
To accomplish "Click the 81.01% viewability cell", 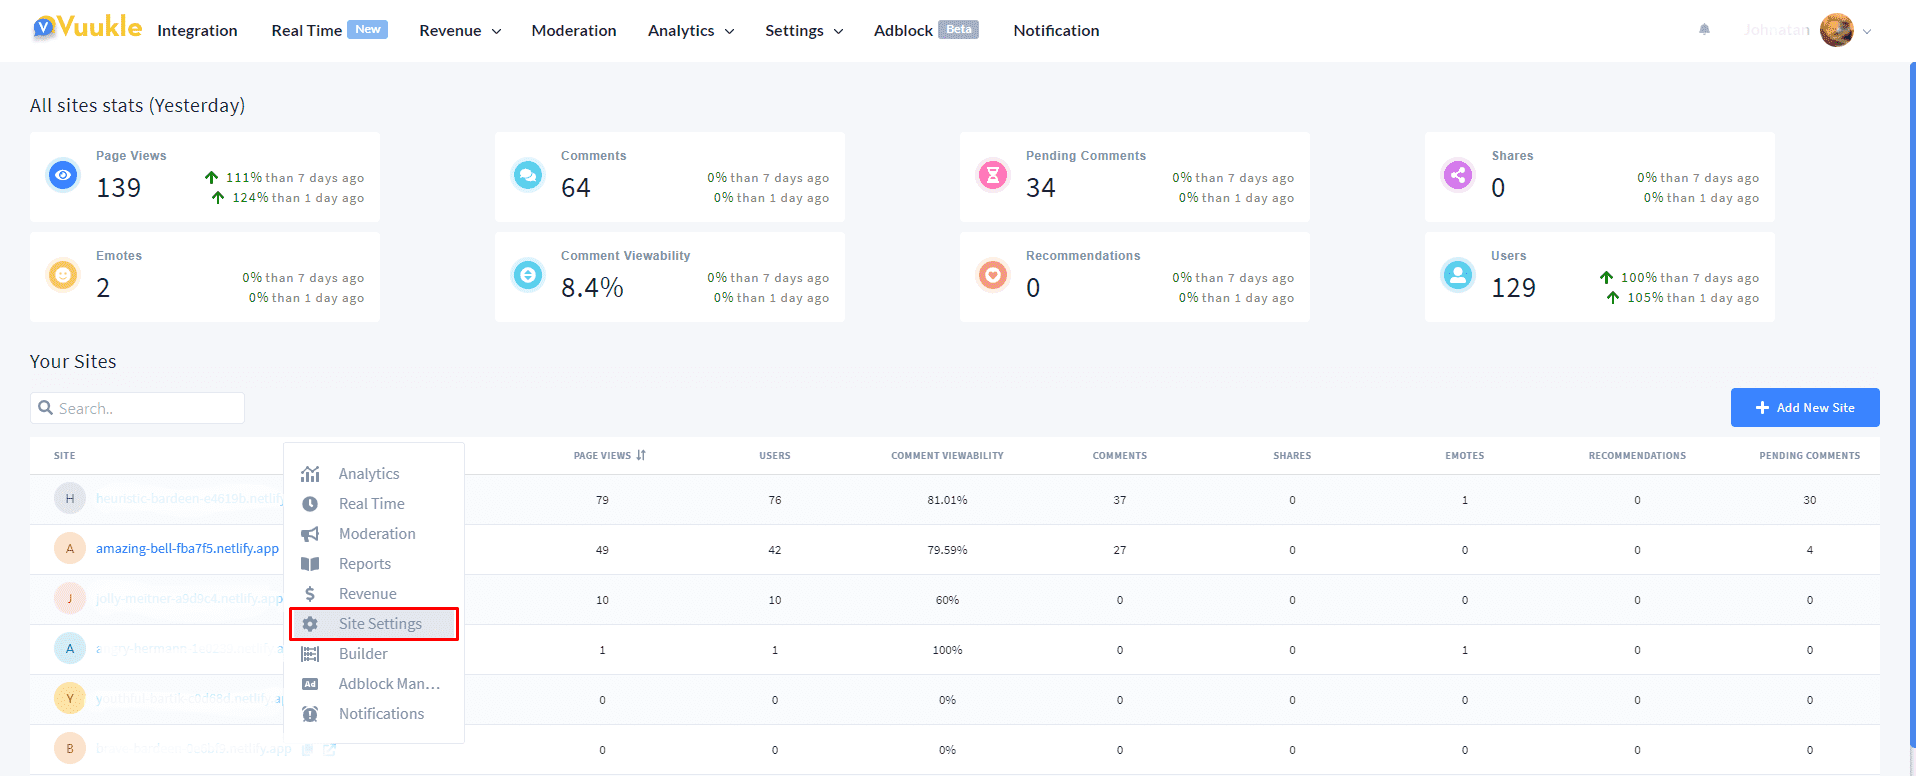I will [x=947, y=500].
